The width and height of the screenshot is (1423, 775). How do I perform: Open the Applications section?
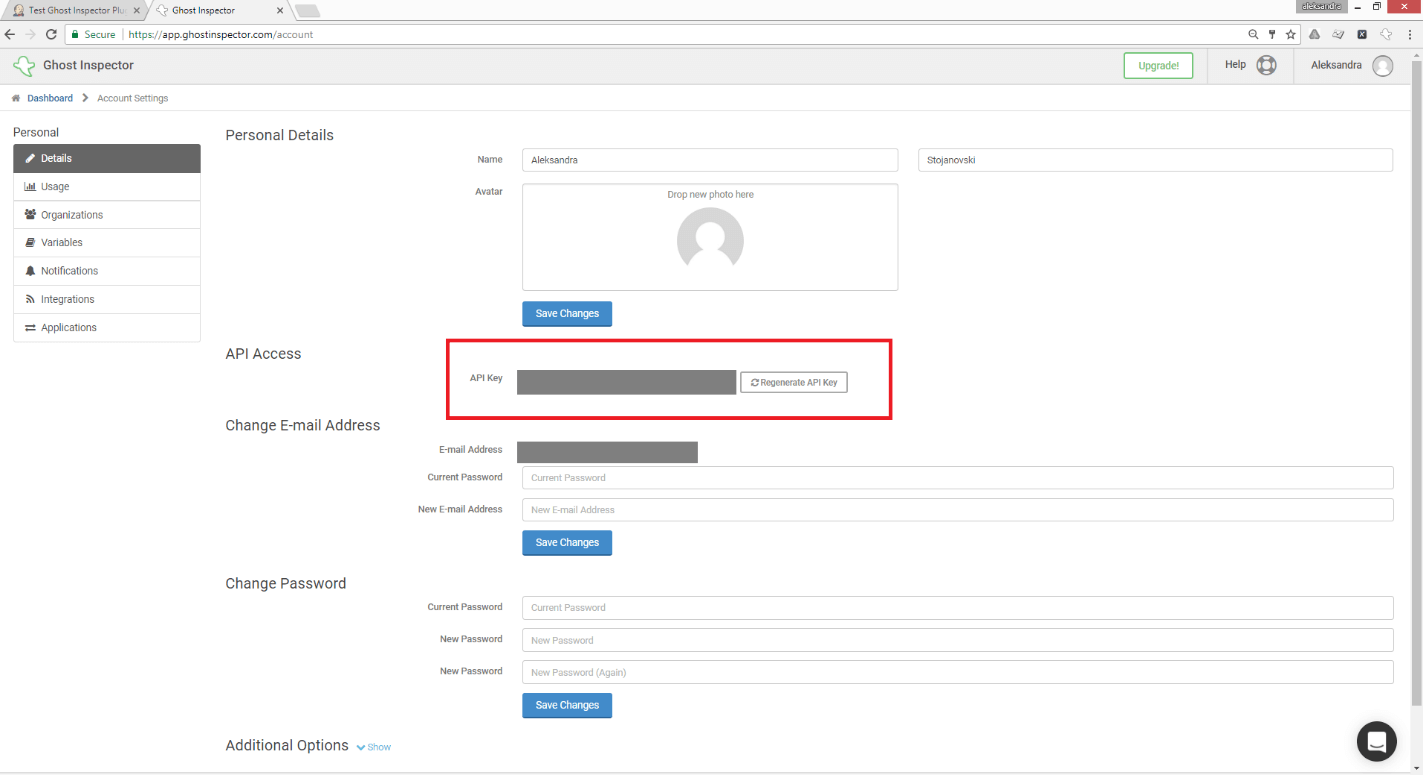[107, 328]
